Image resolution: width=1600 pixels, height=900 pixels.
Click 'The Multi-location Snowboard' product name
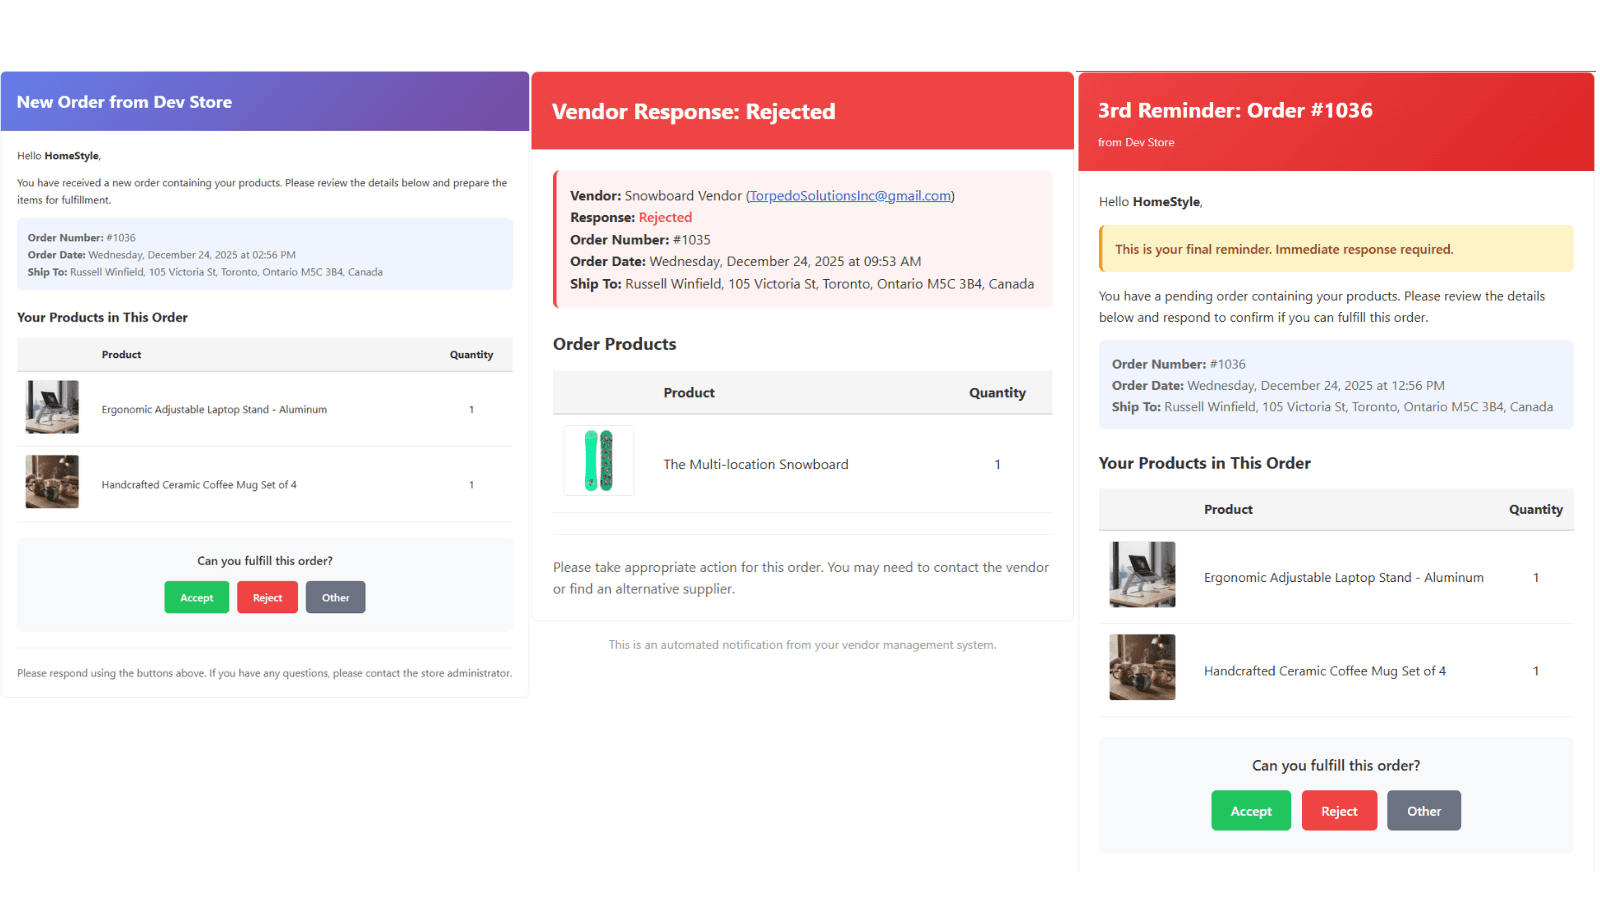(x=756, y=465)
